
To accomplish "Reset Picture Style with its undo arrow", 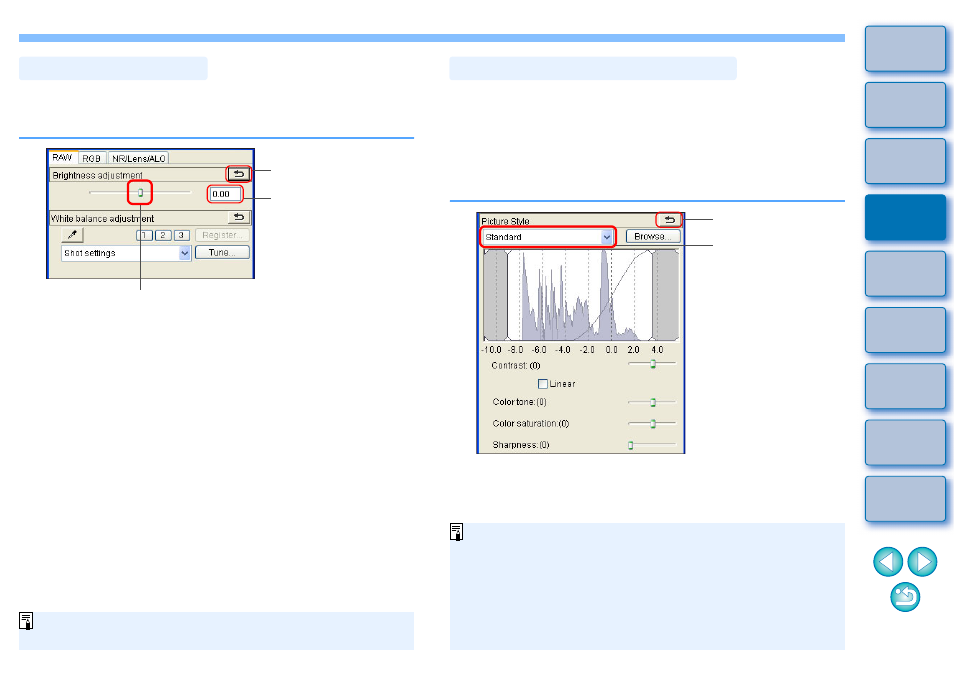I will pyautogui.click(x=669, y=220).
